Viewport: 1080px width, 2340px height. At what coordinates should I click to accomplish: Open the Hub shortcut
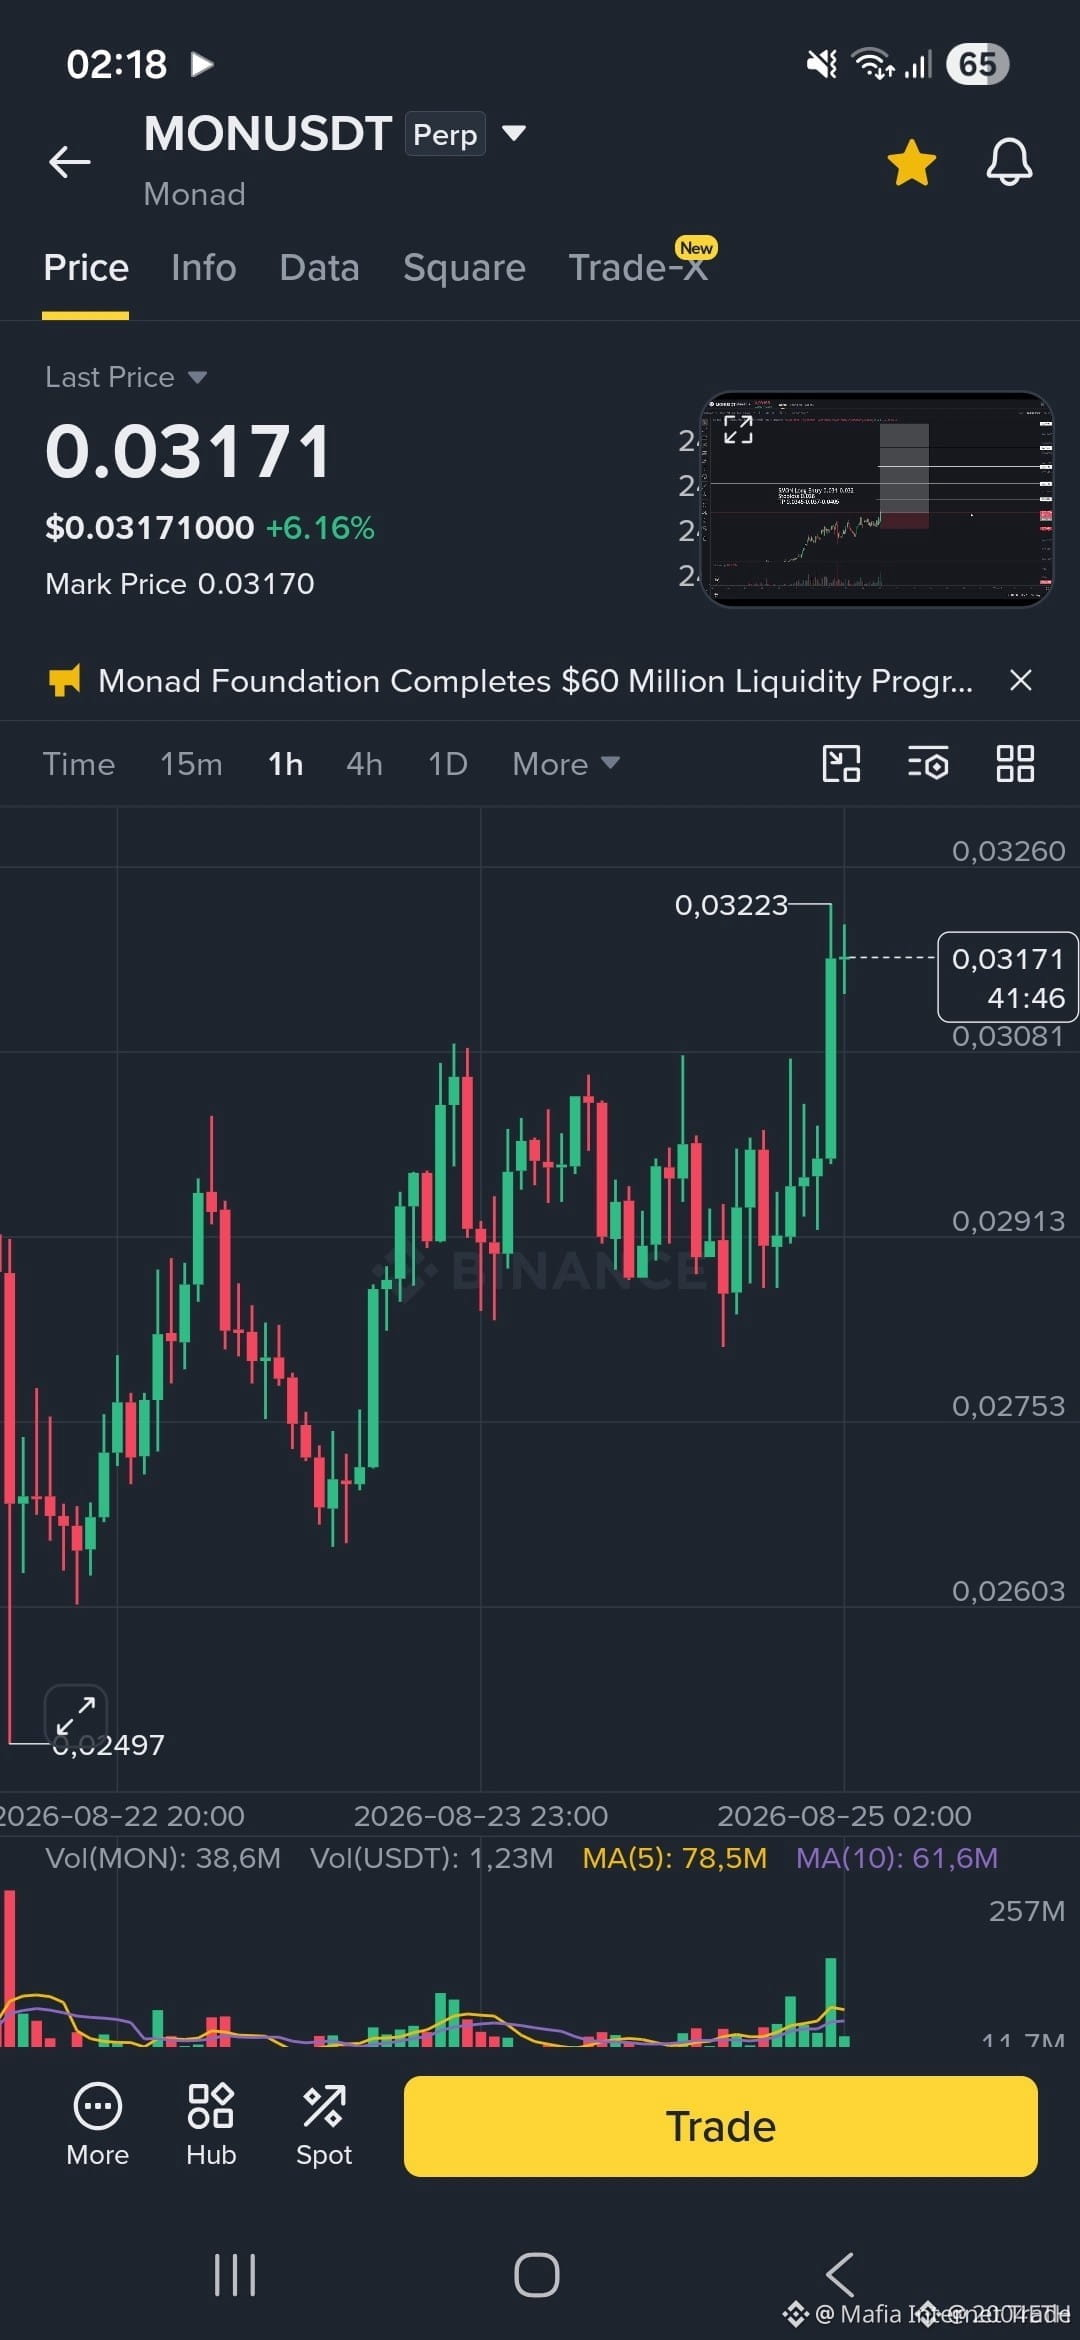coord(211,2124)
